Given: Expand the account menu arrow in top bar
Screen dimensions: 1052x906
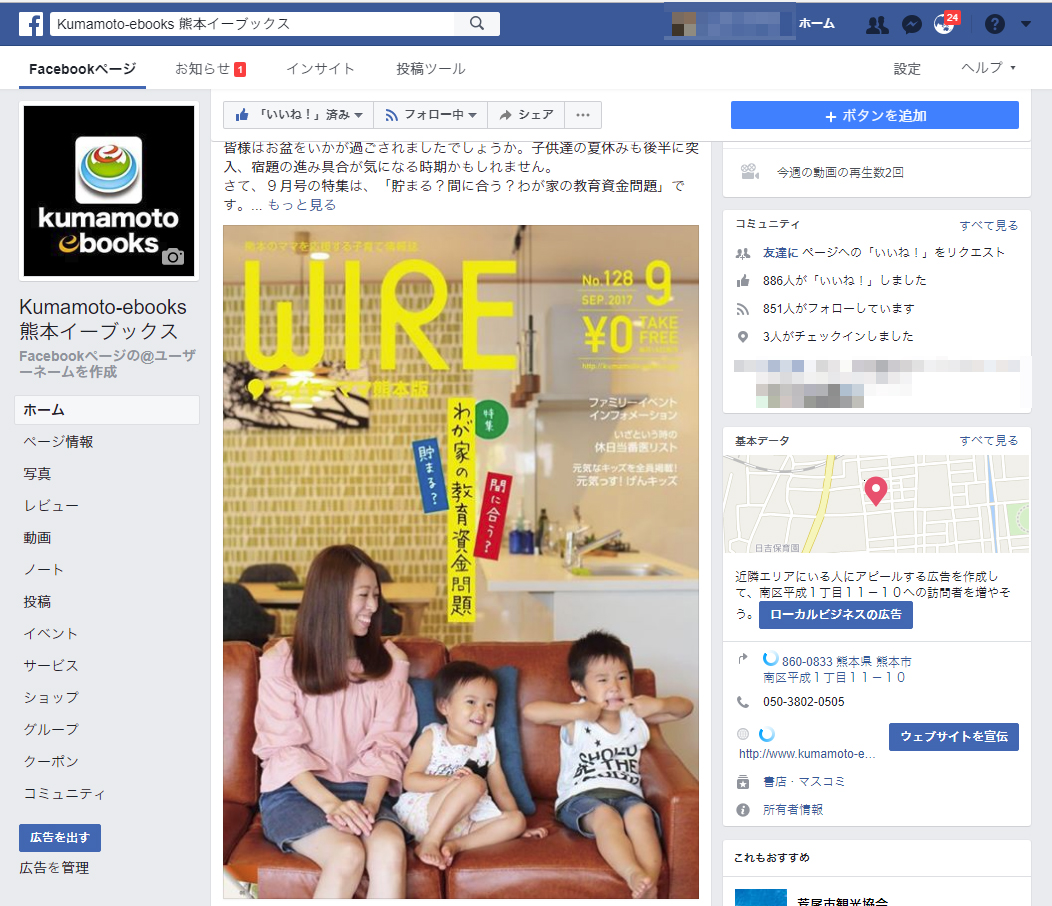Looking at the screenshot, I should (1026, 25).
